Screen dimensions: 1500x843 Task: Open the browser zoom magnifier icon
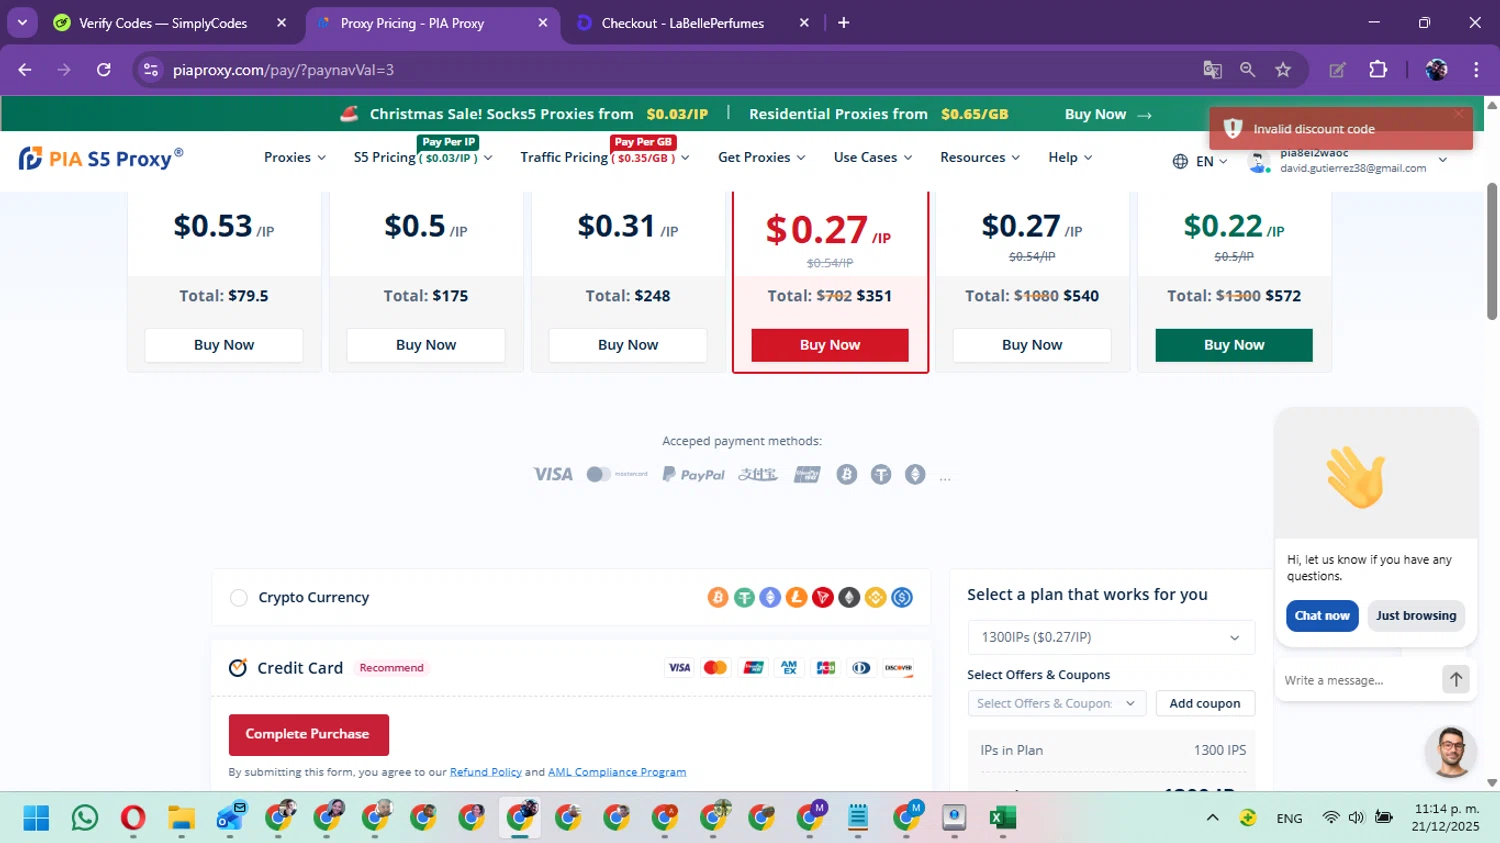point(1247,70)
